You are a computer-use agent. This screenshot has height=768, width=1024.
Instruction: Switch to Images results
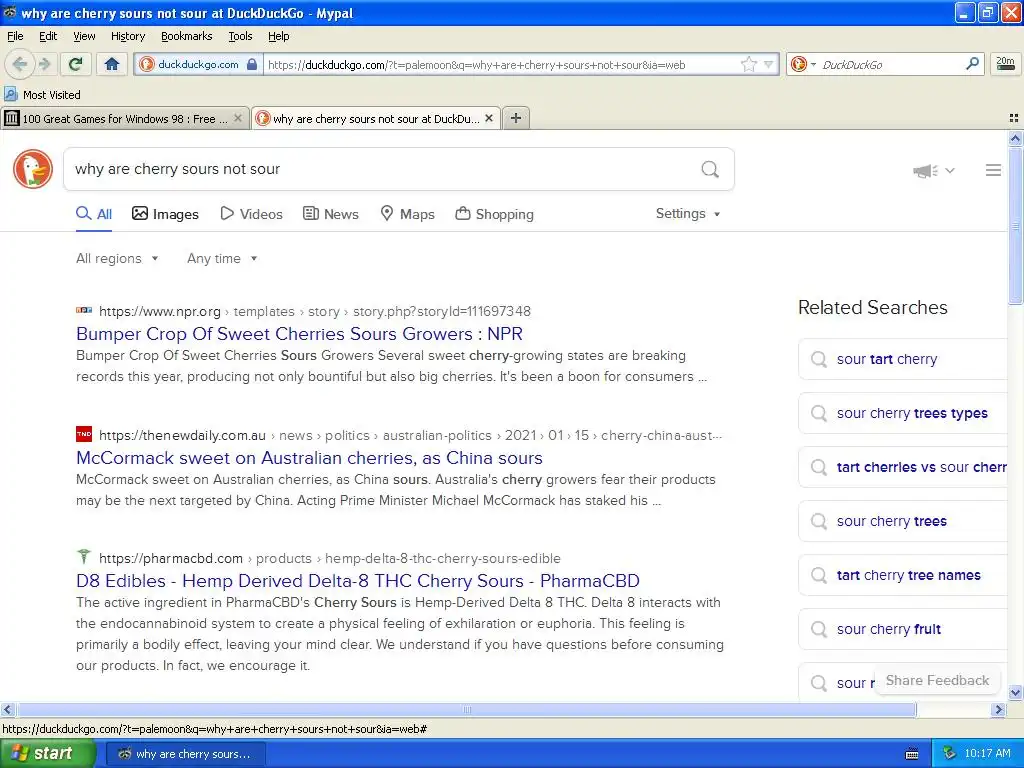[x=165, y=214]
